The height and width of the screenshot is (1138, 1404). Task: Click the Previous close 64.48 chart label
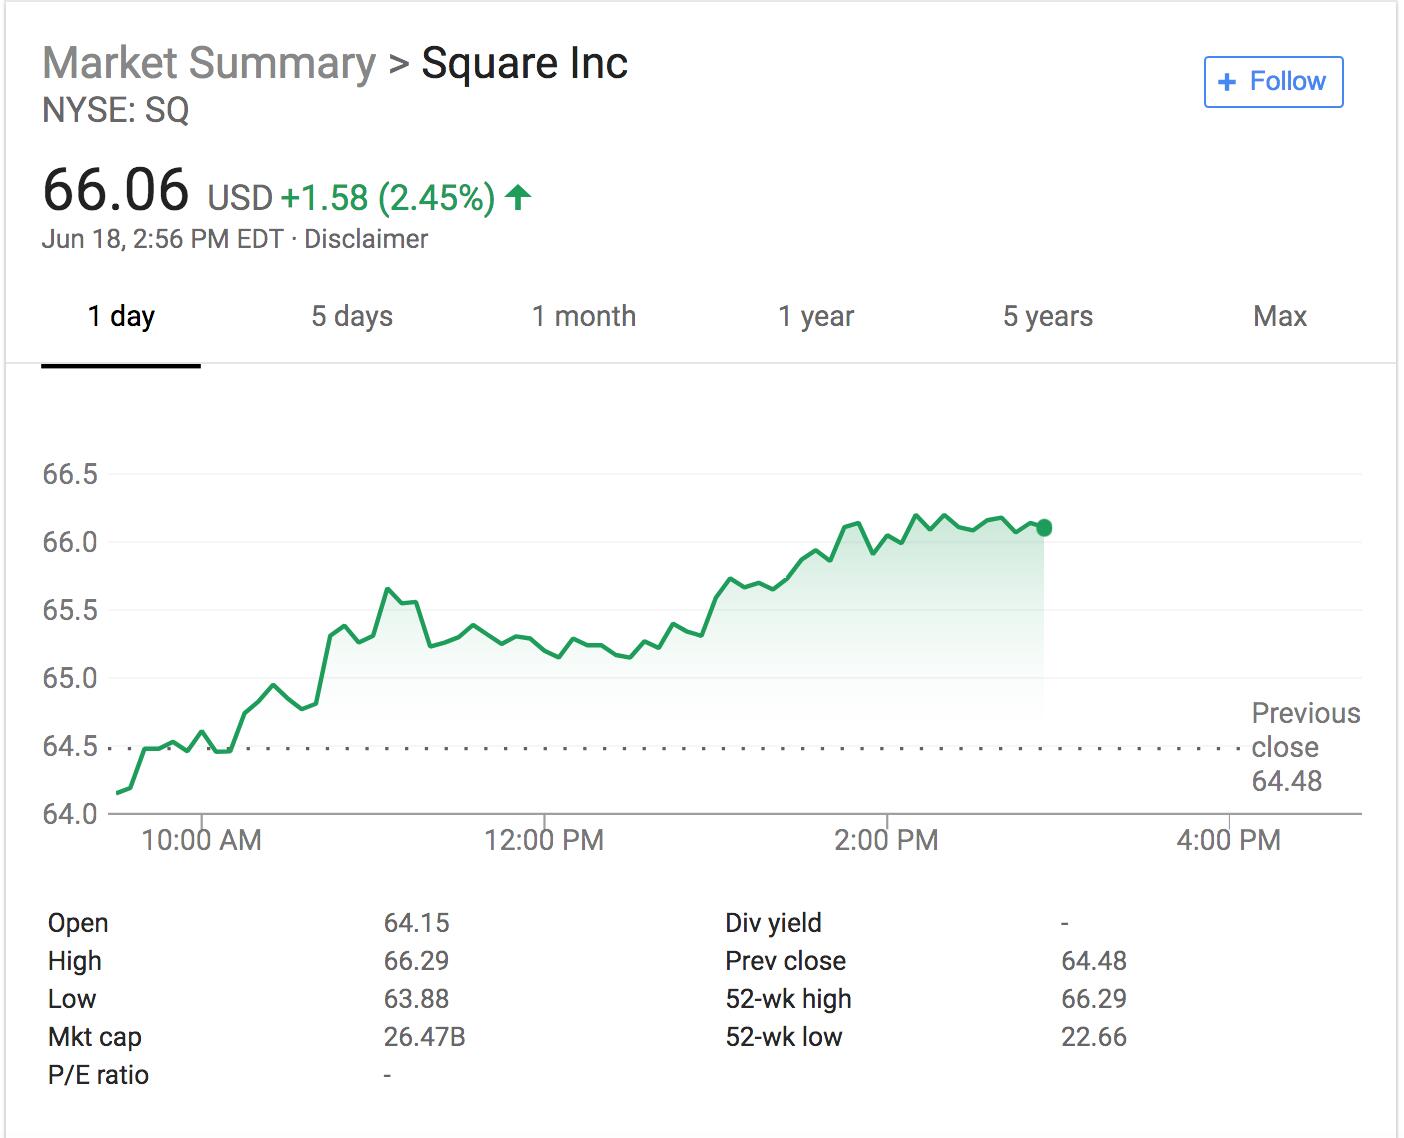pos(1306,747)
